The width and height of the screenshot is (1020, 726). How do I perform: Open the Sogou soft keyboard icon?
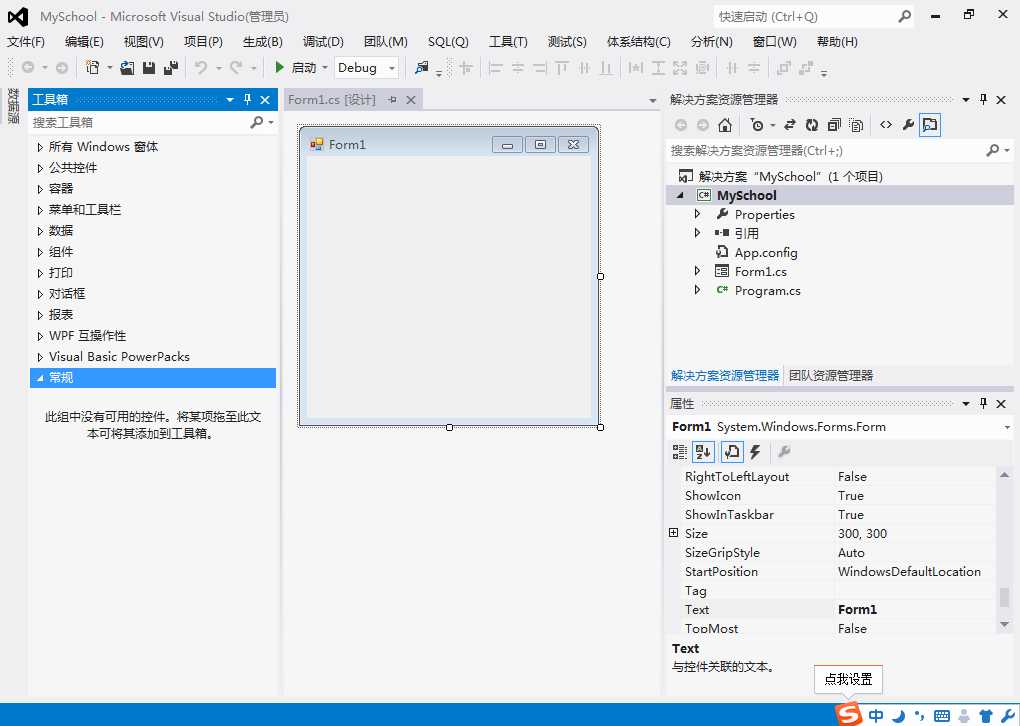941,716
